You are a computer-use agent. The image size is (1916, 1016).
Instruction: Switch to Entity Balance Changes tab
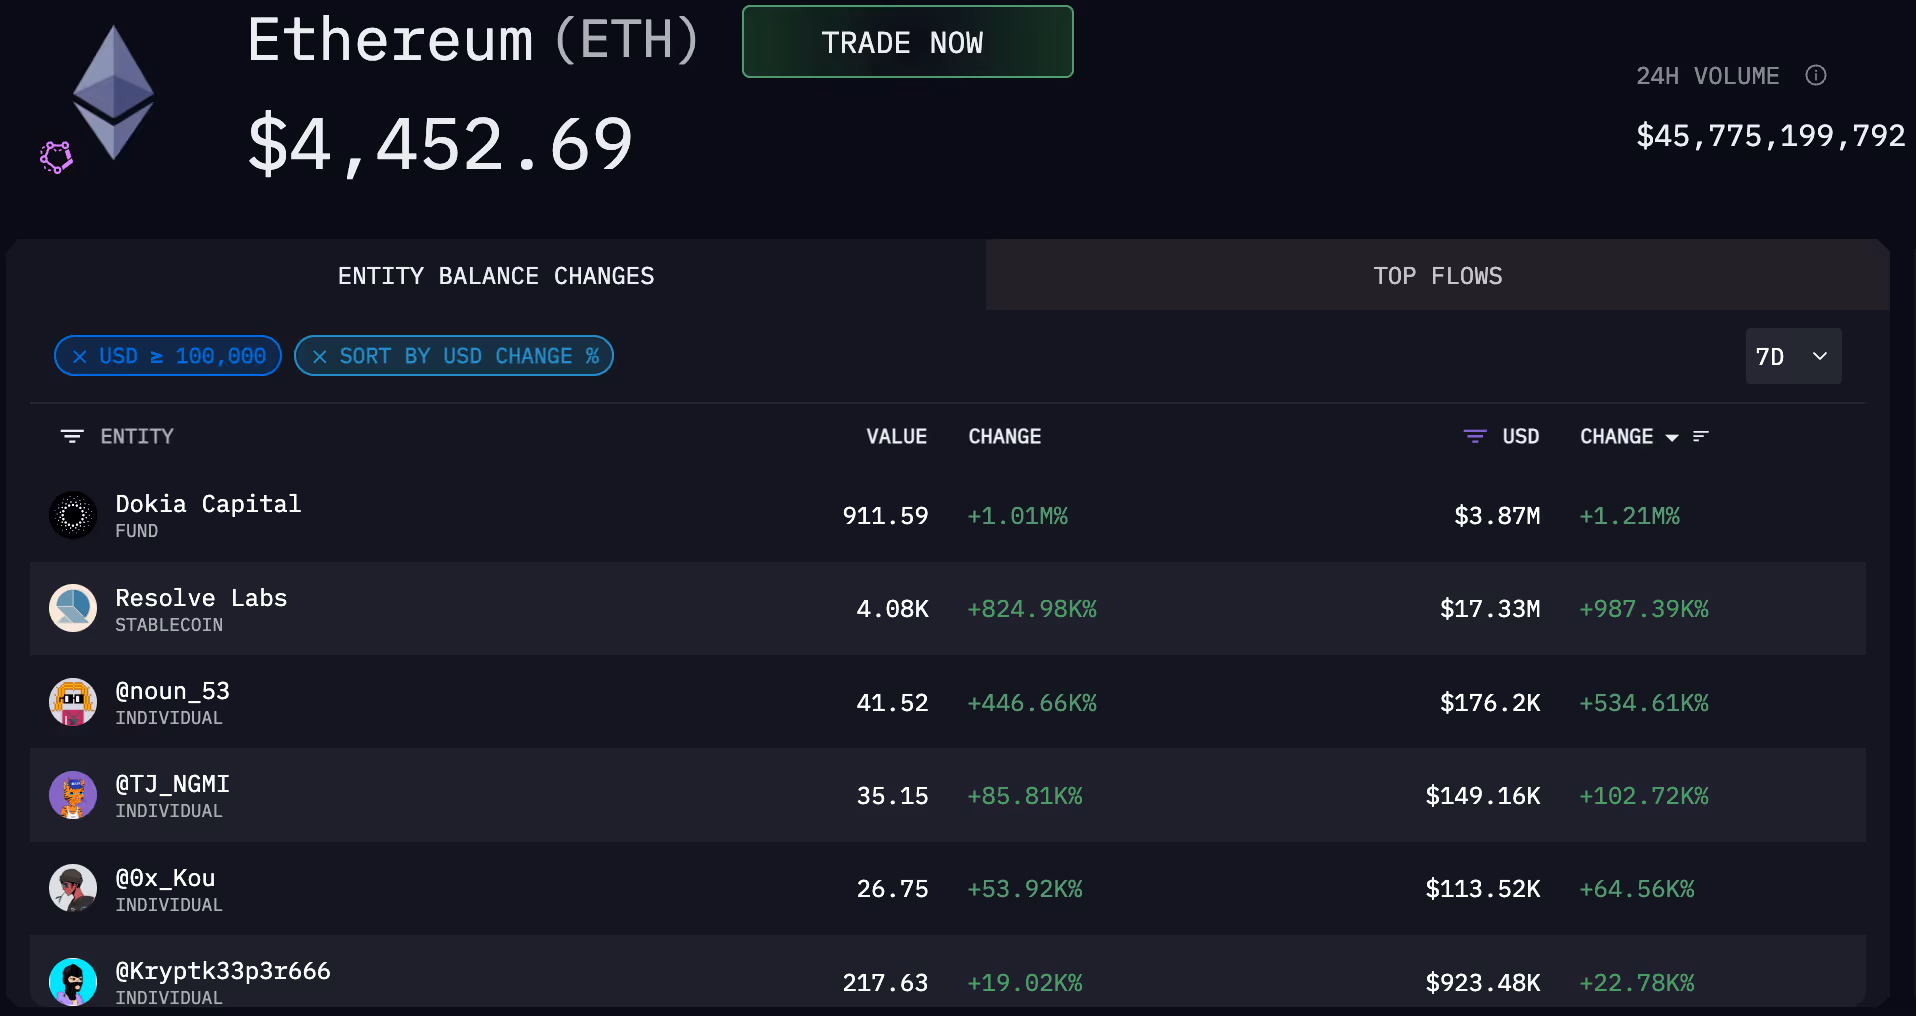click(x=496, y=276)
